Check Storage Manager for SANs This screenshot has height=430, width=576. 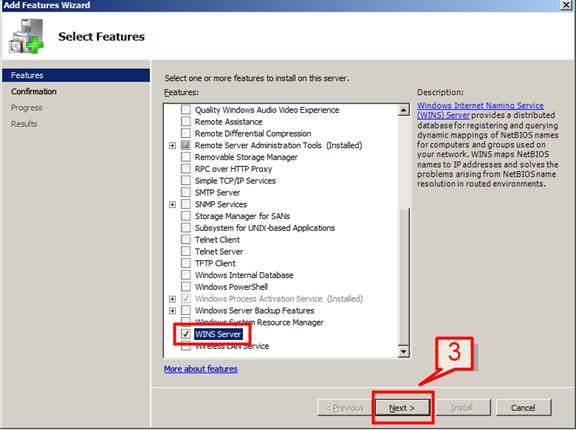pos(186,216)
